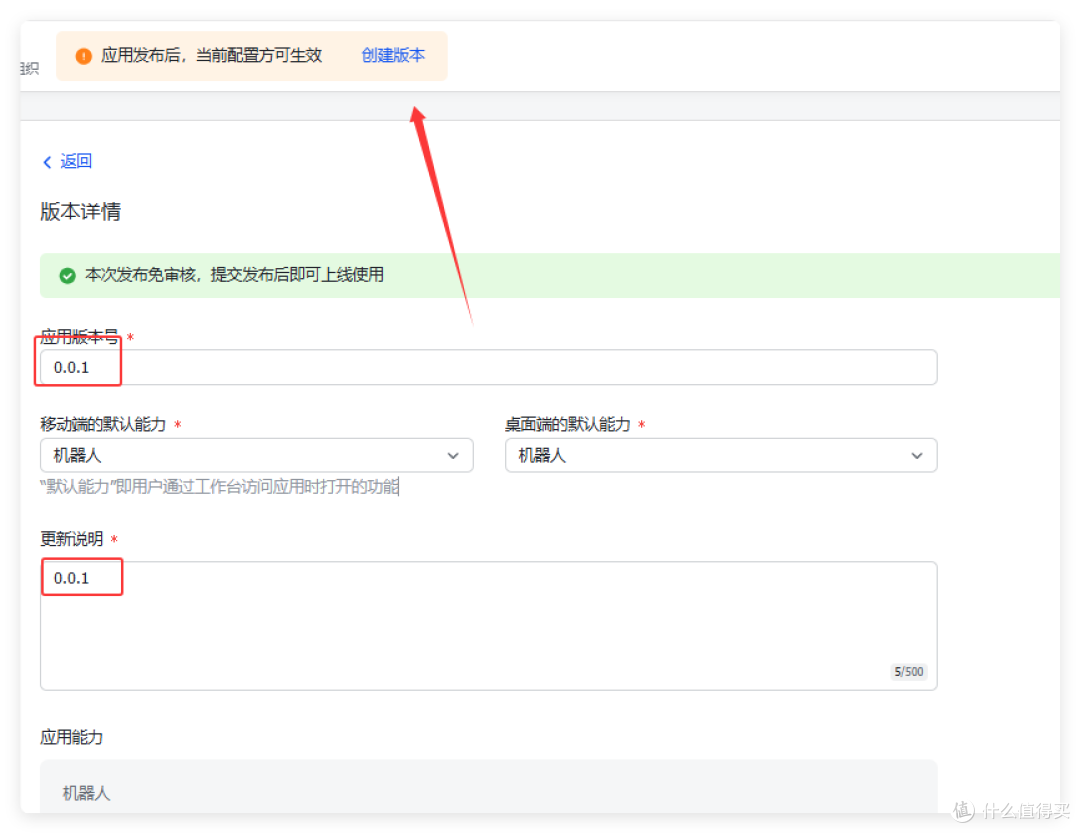Image resolution: width=1080 pixels, height=833 pixels.
Task: Open the 桌面端的默认能力 dropdown
Action: 720,455
